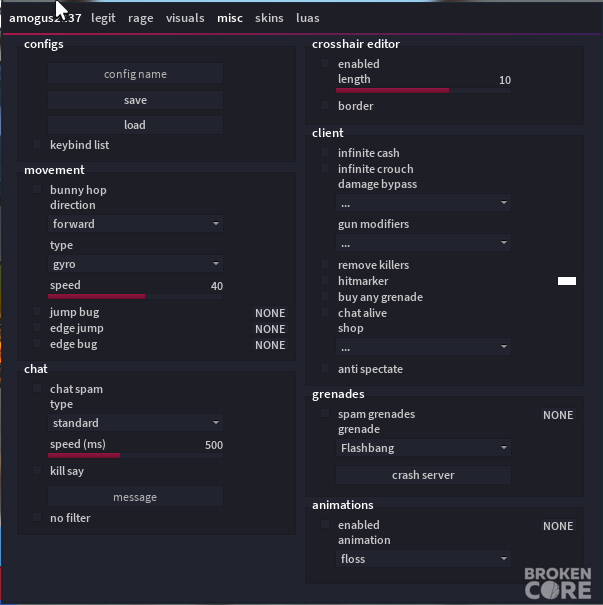Enable the chat spam checkbox
The width and height of the screenshot is (603, 605).
click(37, 389)
